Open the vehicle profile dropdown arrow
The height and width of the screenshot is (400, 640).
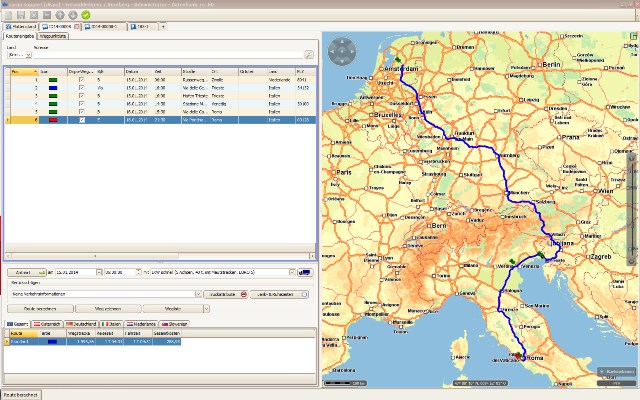(x=292, y=272)
